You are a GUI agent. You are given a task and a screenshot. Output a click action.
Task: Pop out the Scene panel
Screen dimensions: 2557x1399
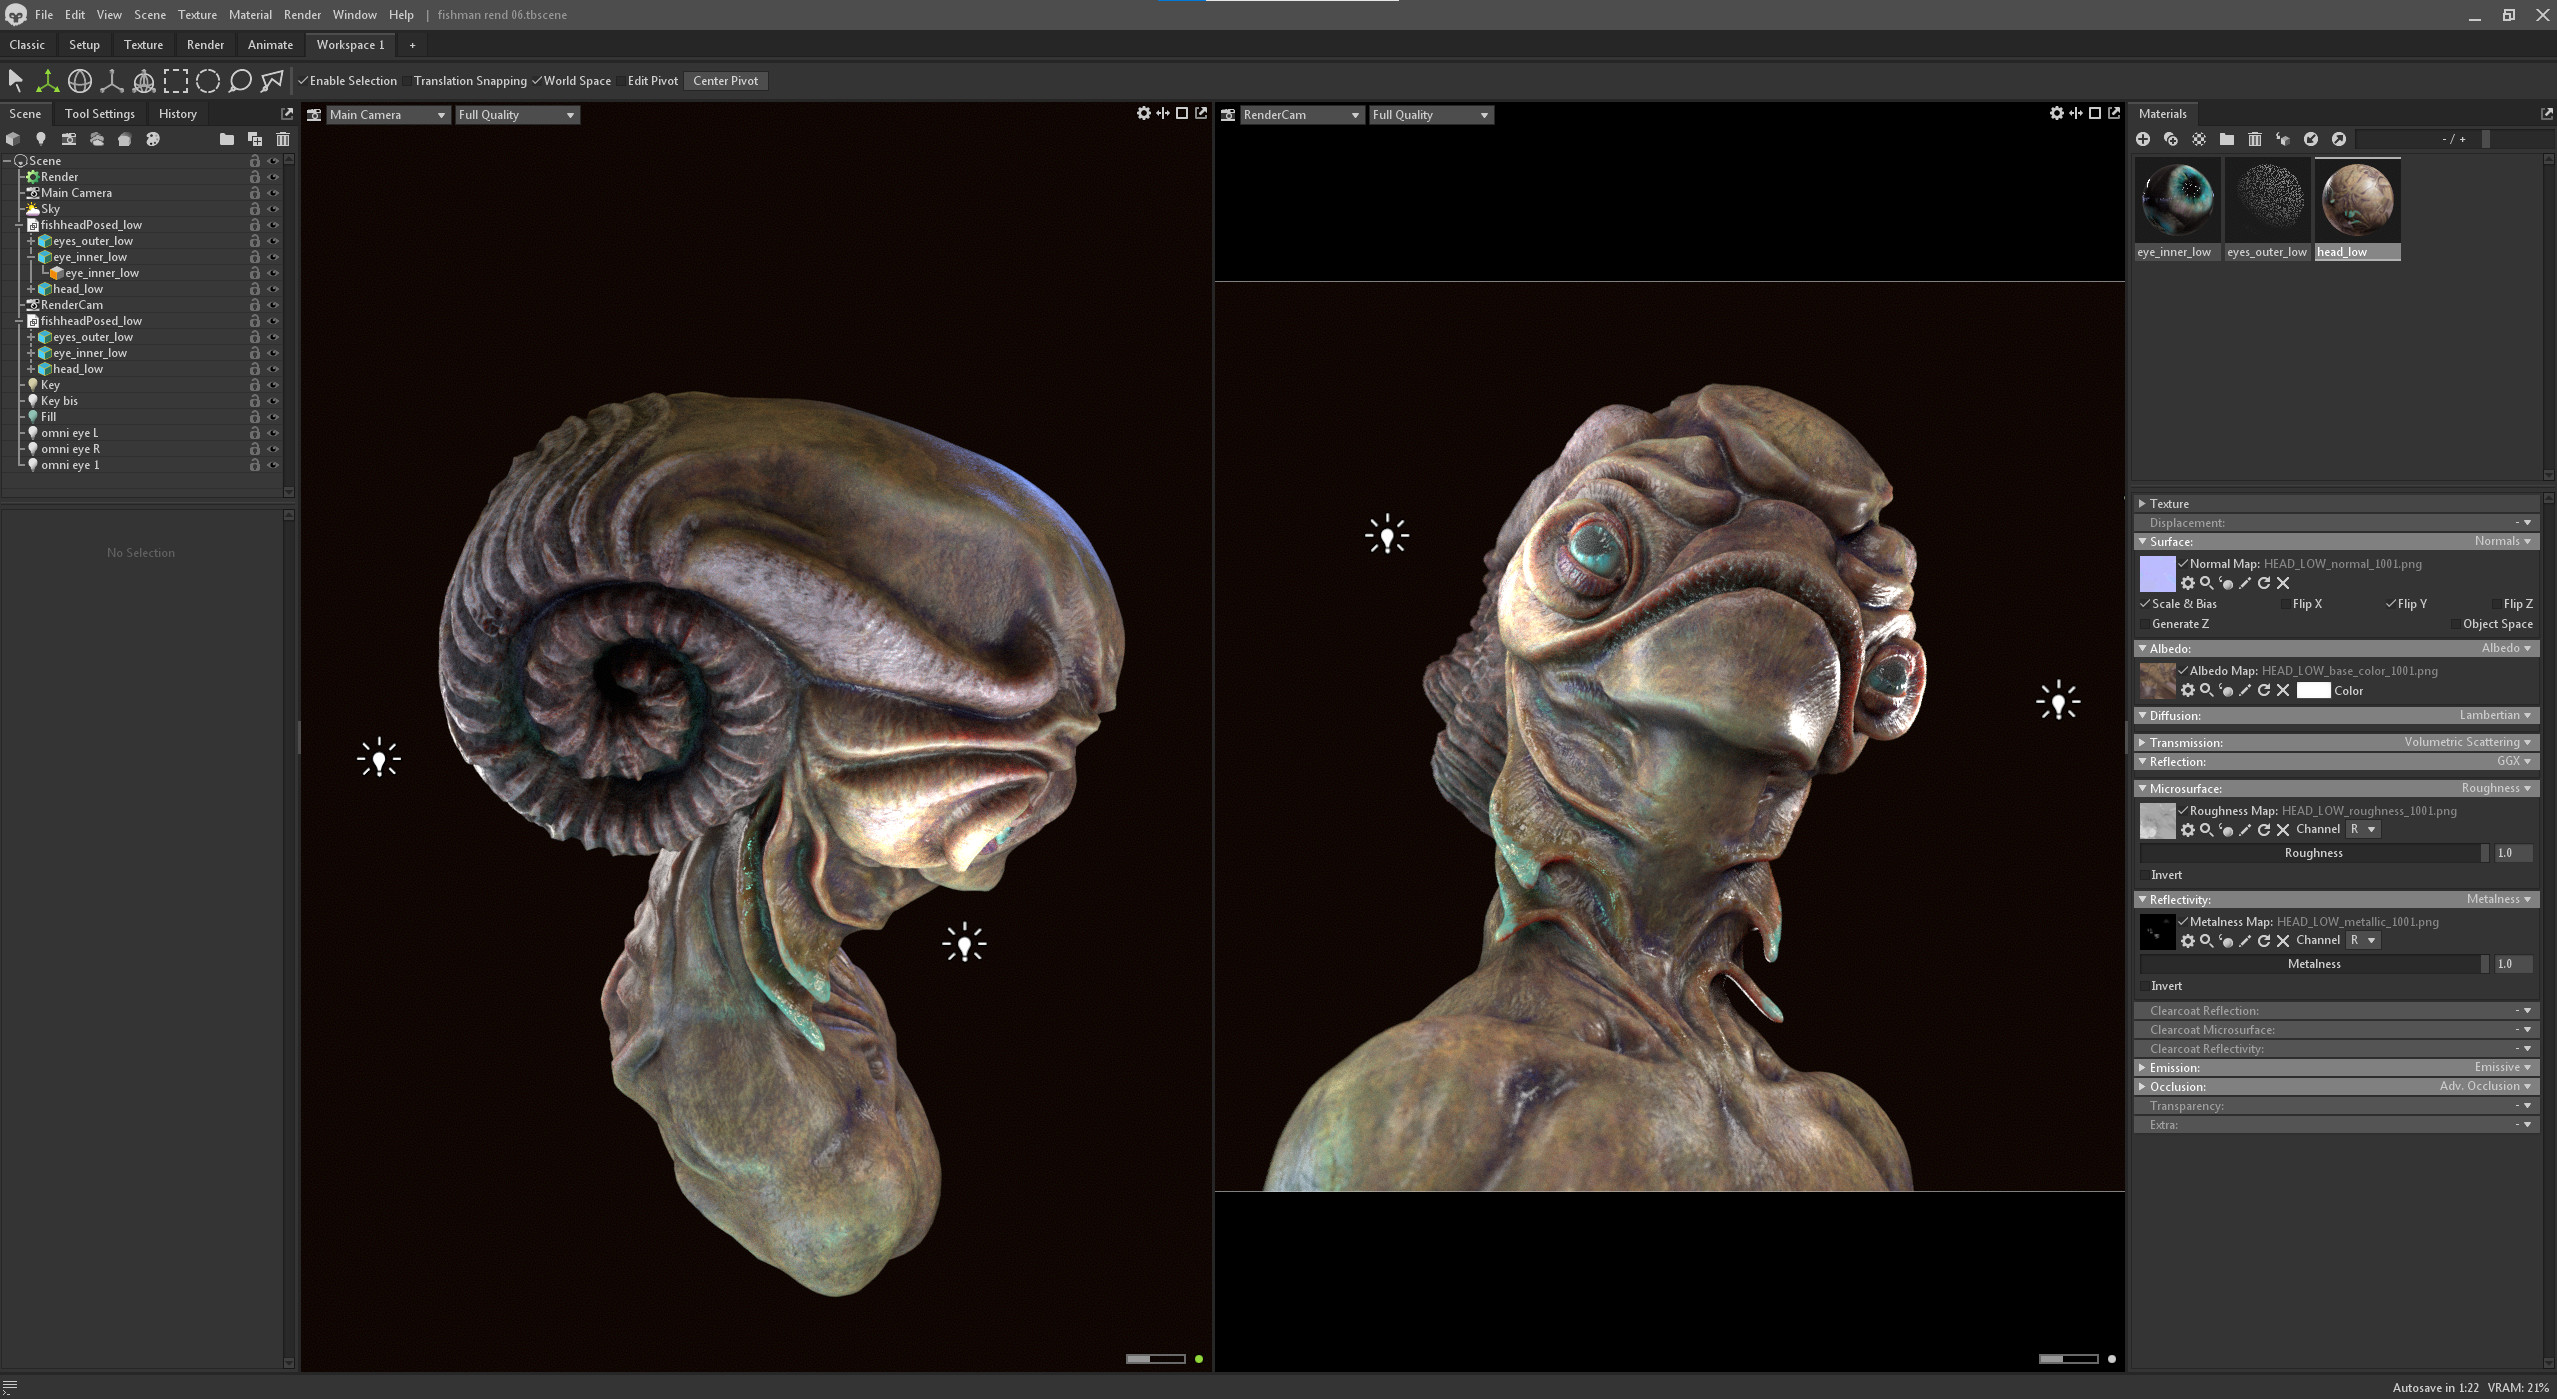point(287,114)
